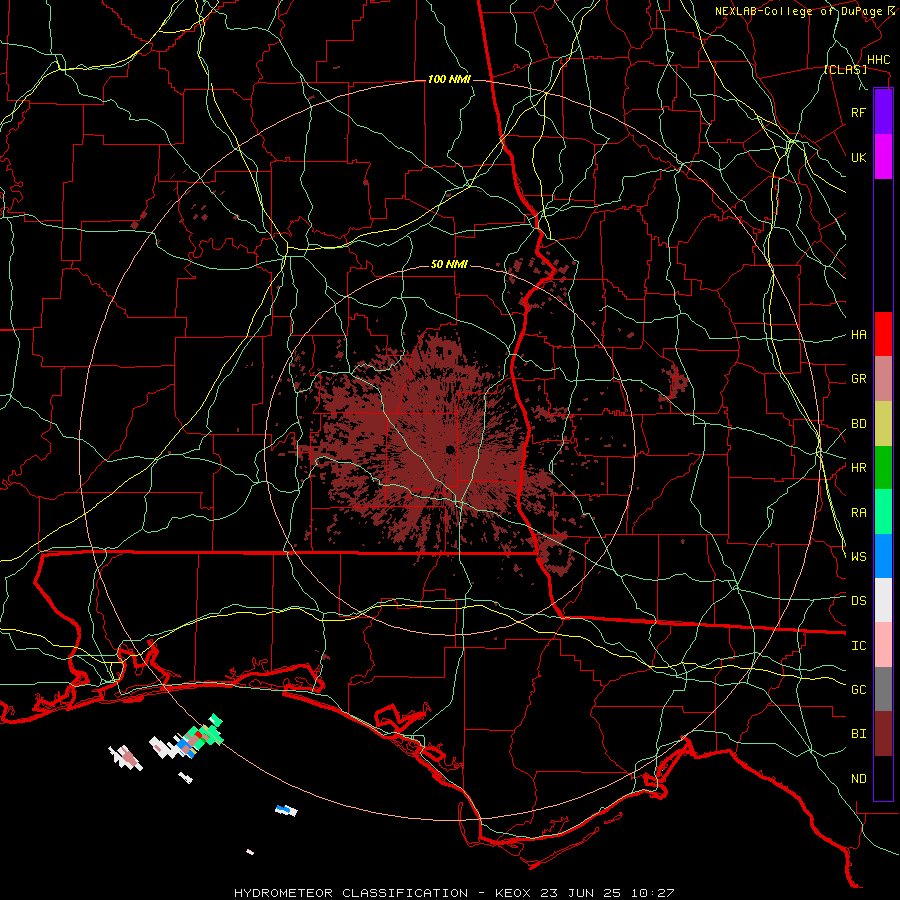Click the "BD" legend label
900x900 pixels.
pos(858,424)
